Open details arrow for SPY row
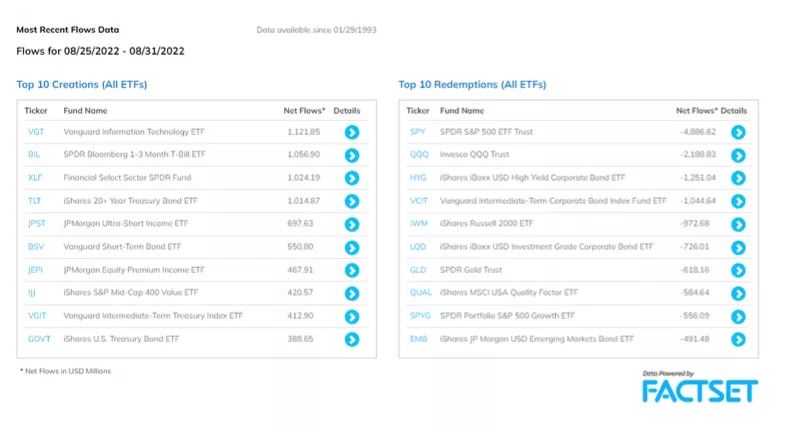 pyautogui.click(x=738, y=132)
